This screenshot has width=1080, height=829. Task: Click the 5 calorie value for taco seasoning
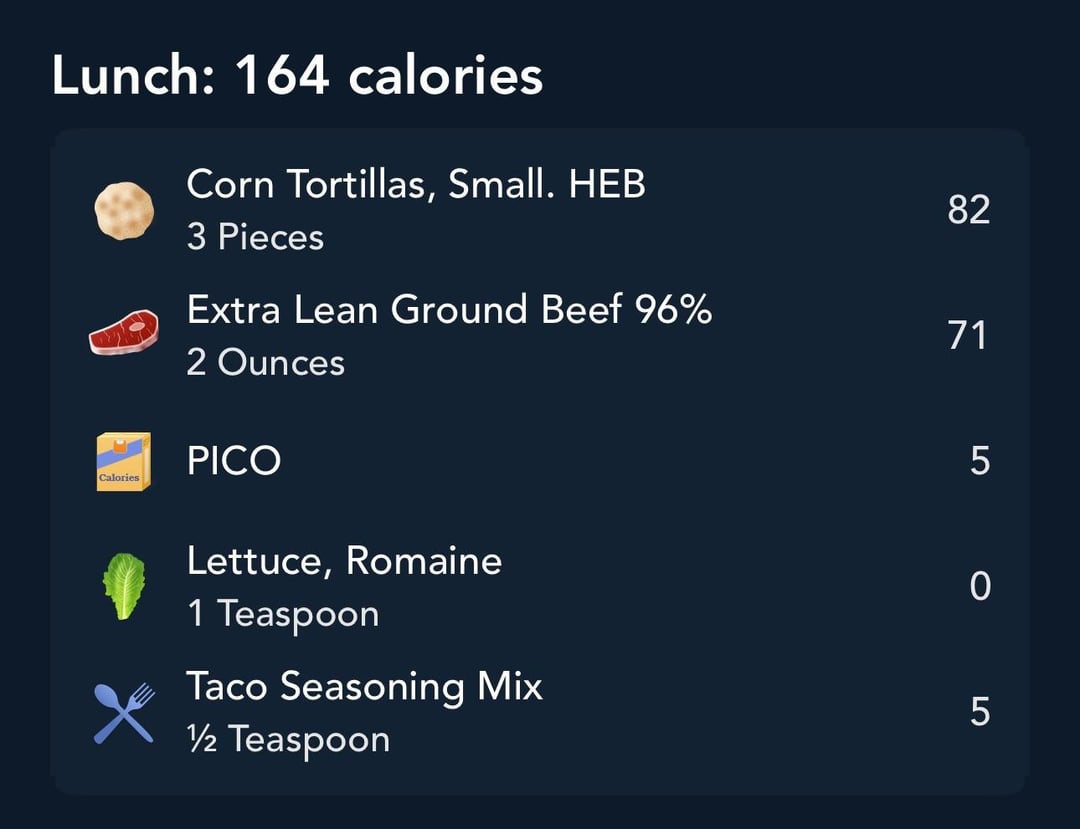980,712
